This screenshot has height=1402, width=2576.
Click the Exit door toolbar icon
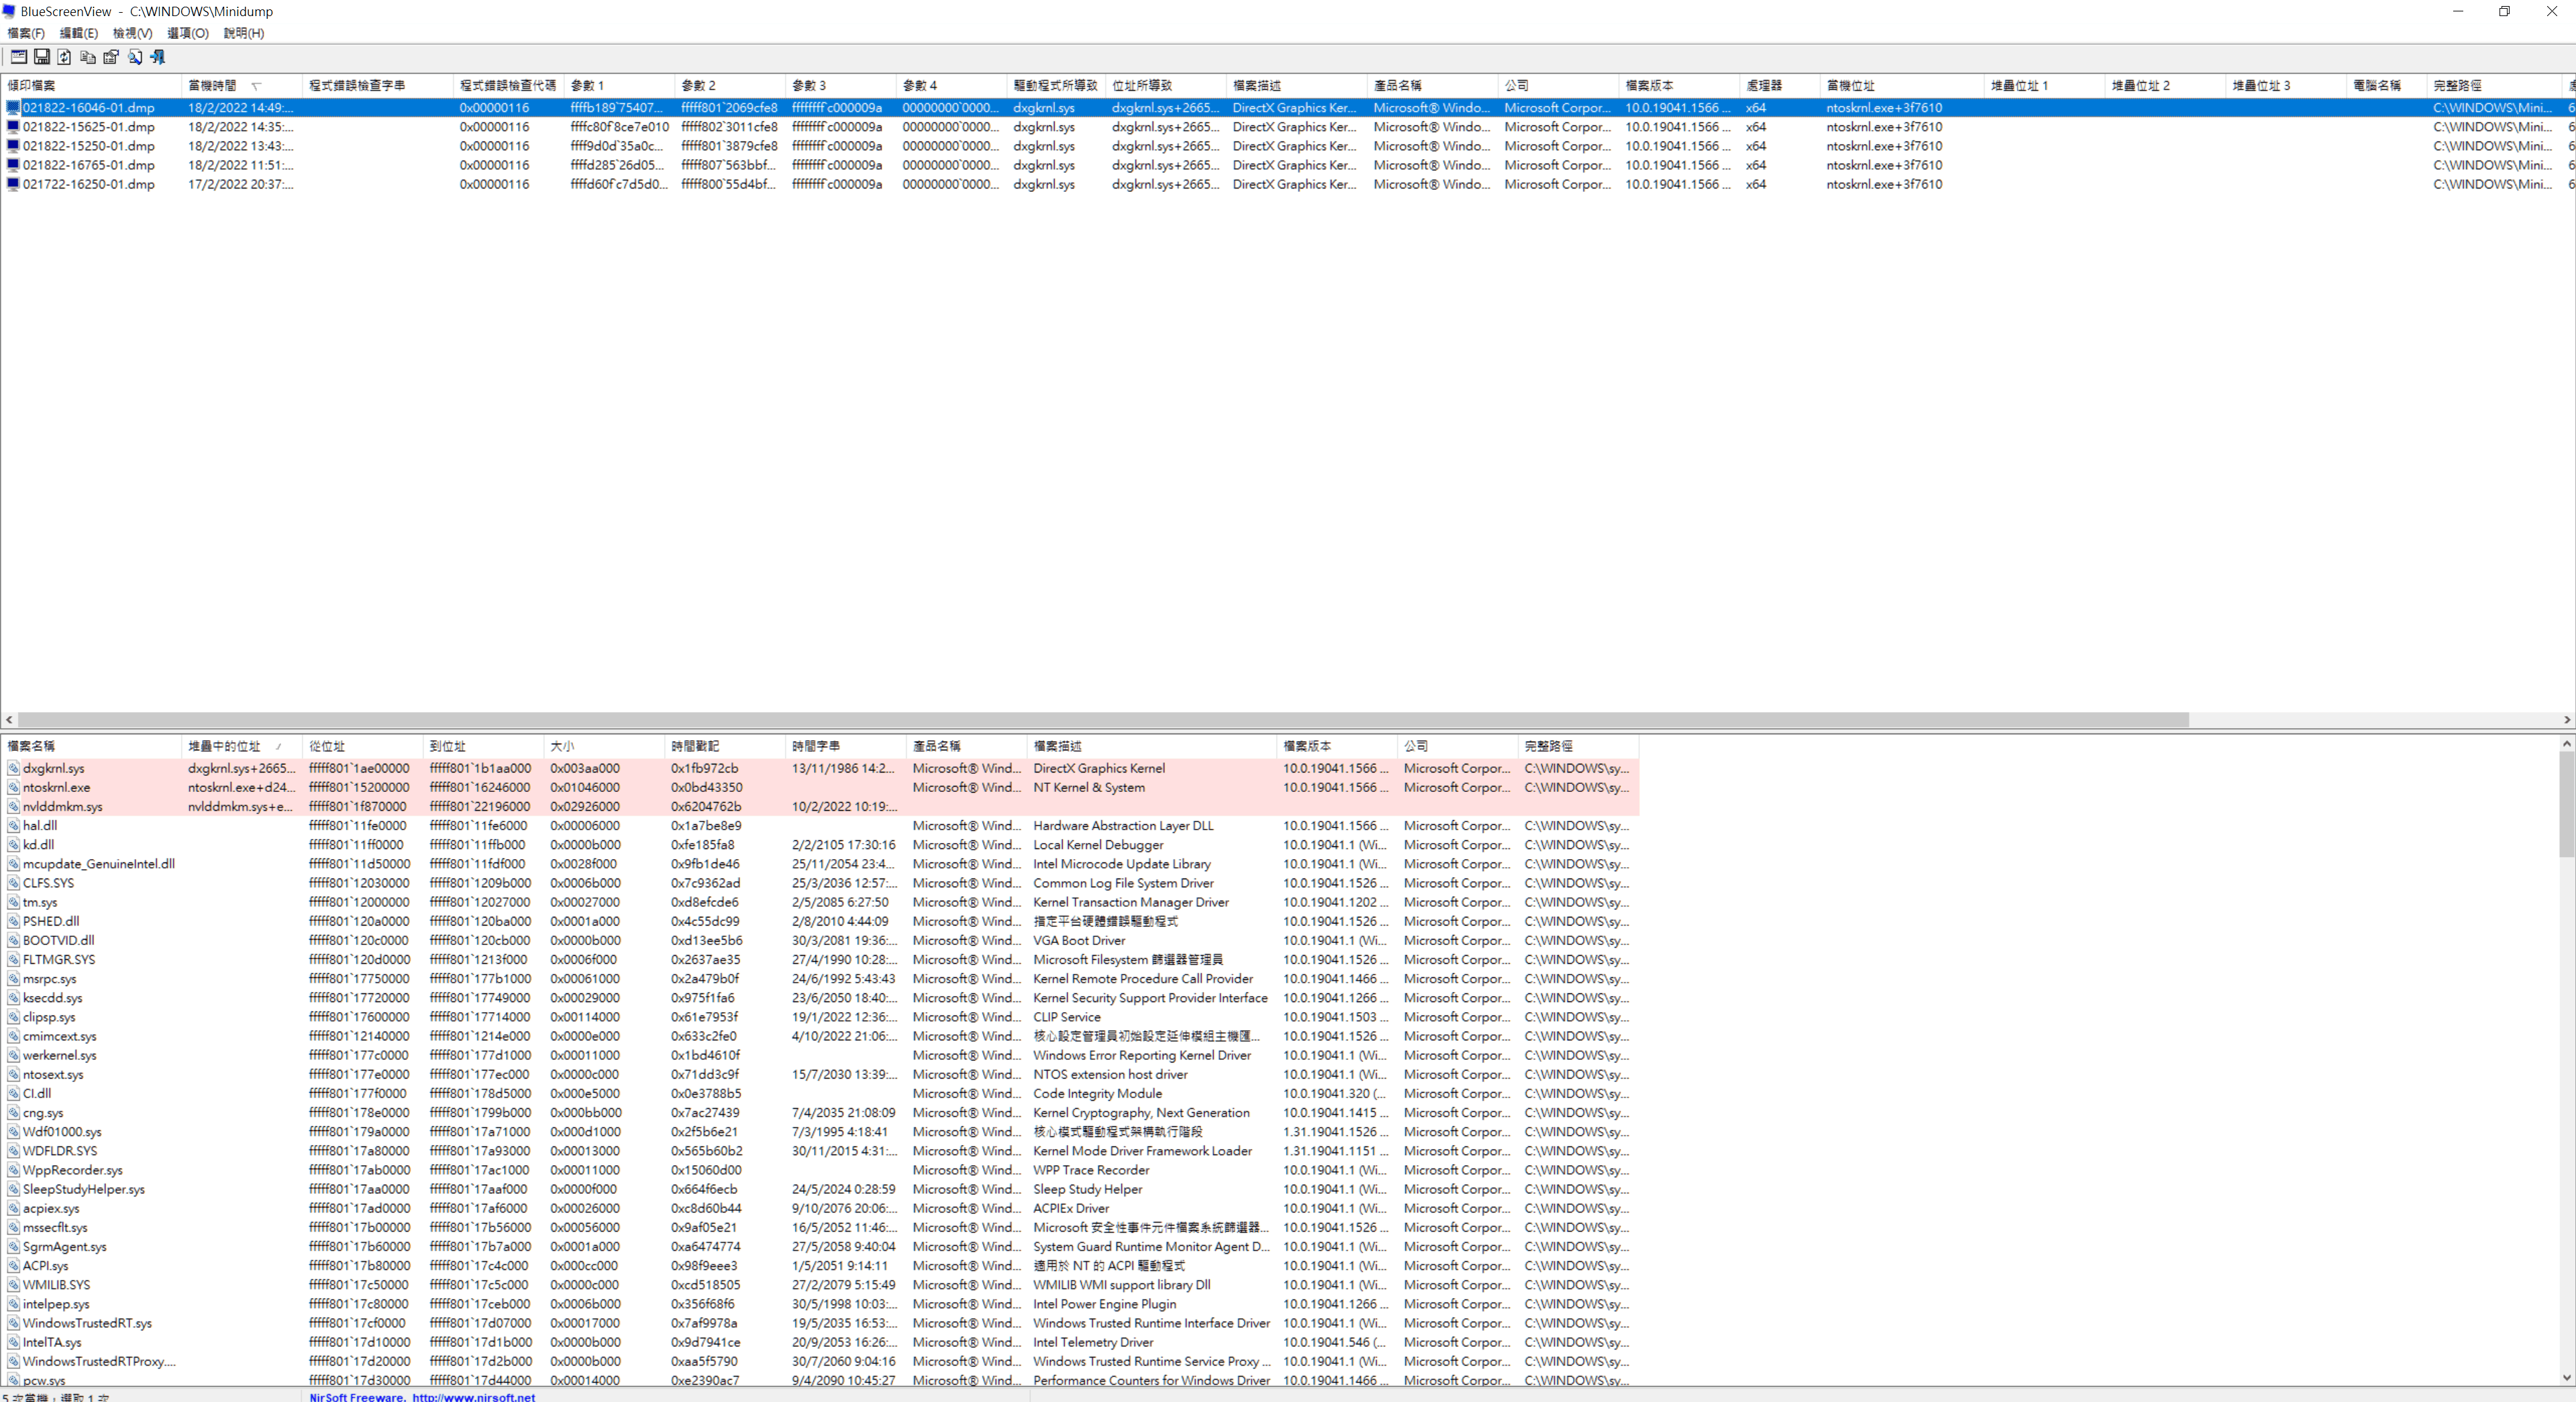[x=158, y=57]
